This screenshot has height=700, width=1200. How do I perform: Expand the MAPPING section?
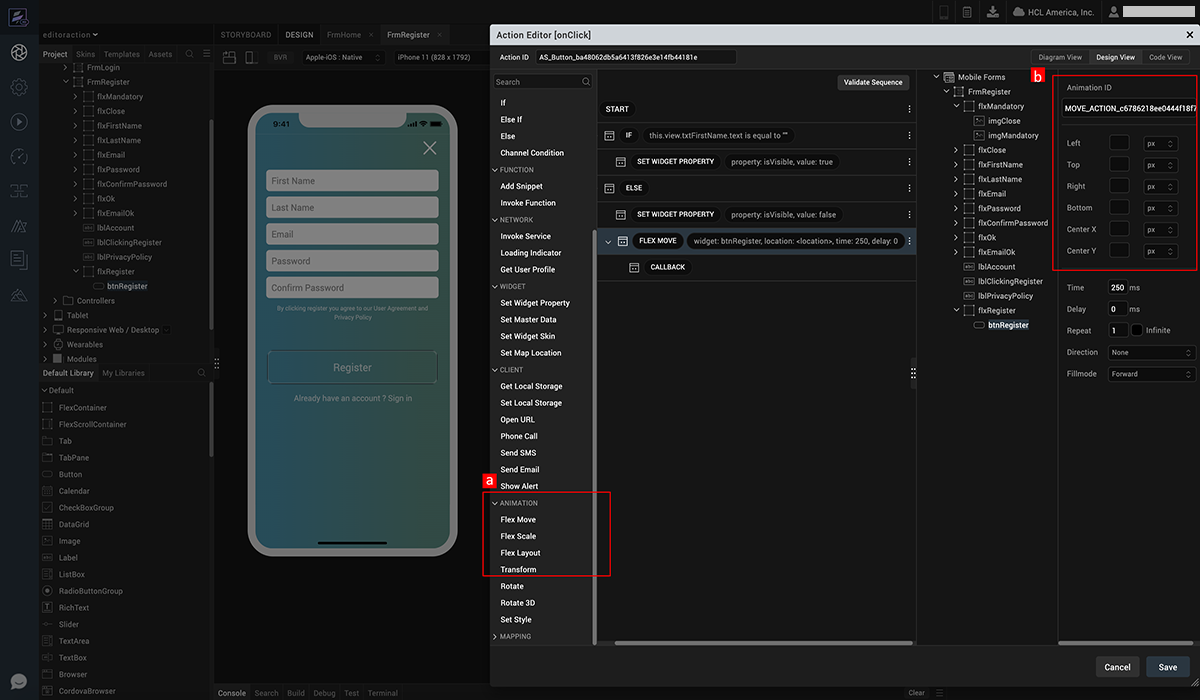(495, 636)
